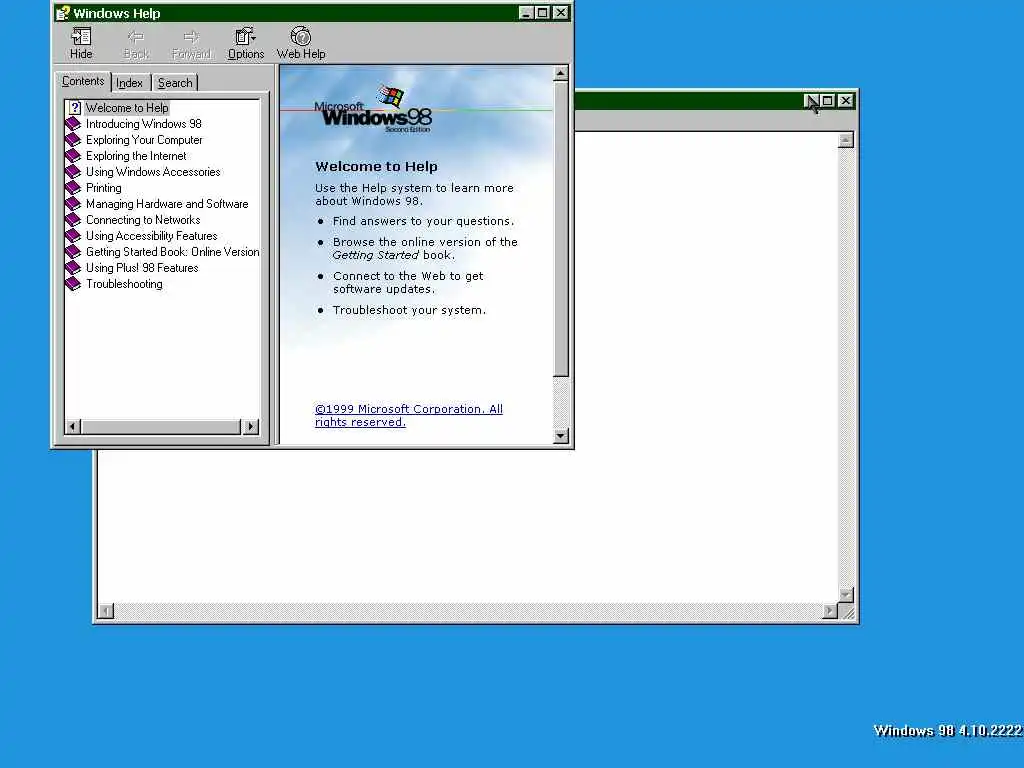
Task: Click the Back arrow toolbar icon
Action: 136,43
